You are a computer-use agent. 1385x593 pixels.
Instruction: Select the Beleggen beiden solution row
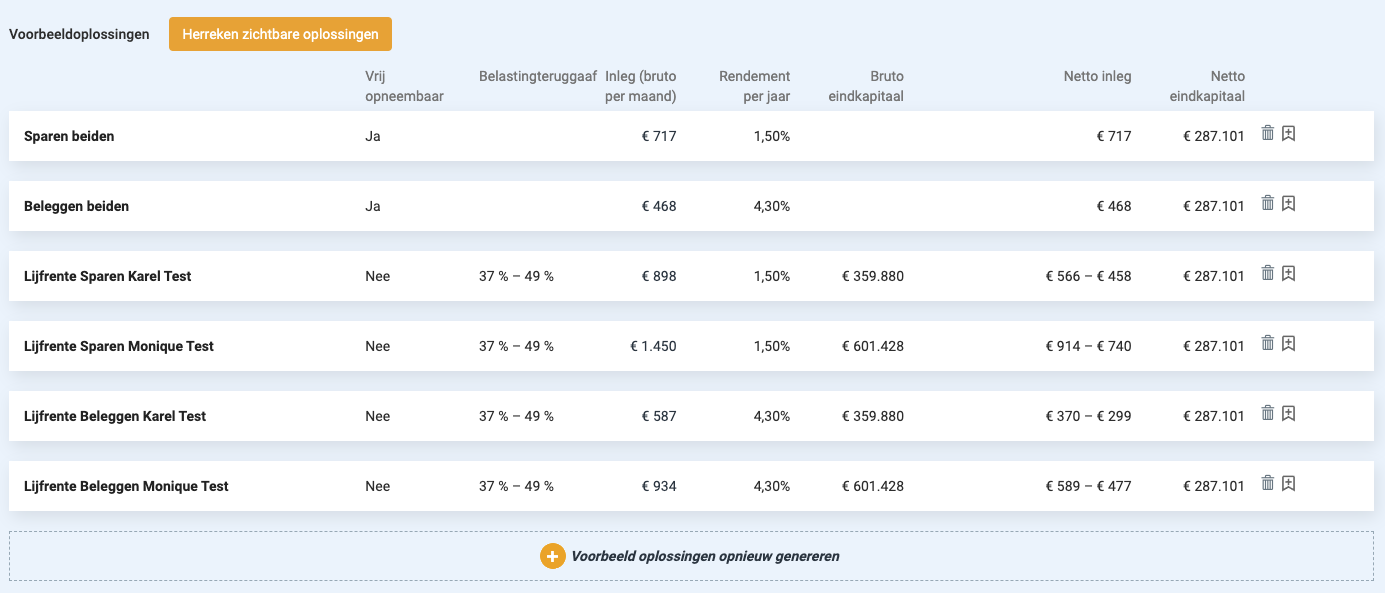click(x=691, y=206)
